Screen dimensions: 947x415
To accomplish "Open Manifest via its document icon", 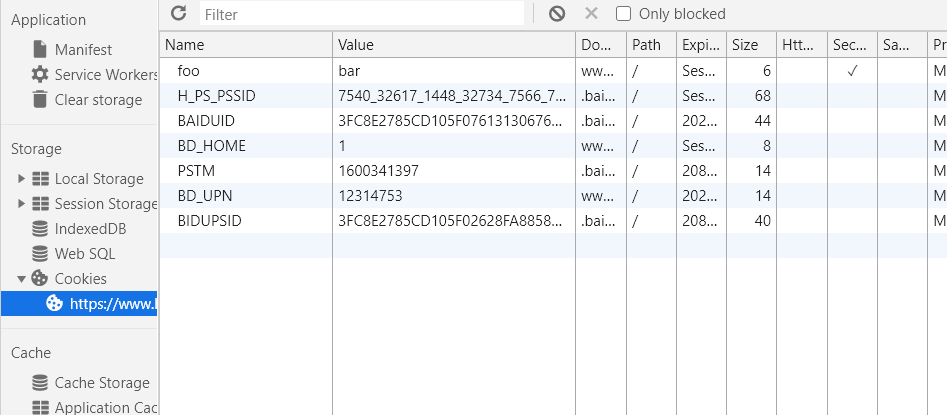I will 40,49.
